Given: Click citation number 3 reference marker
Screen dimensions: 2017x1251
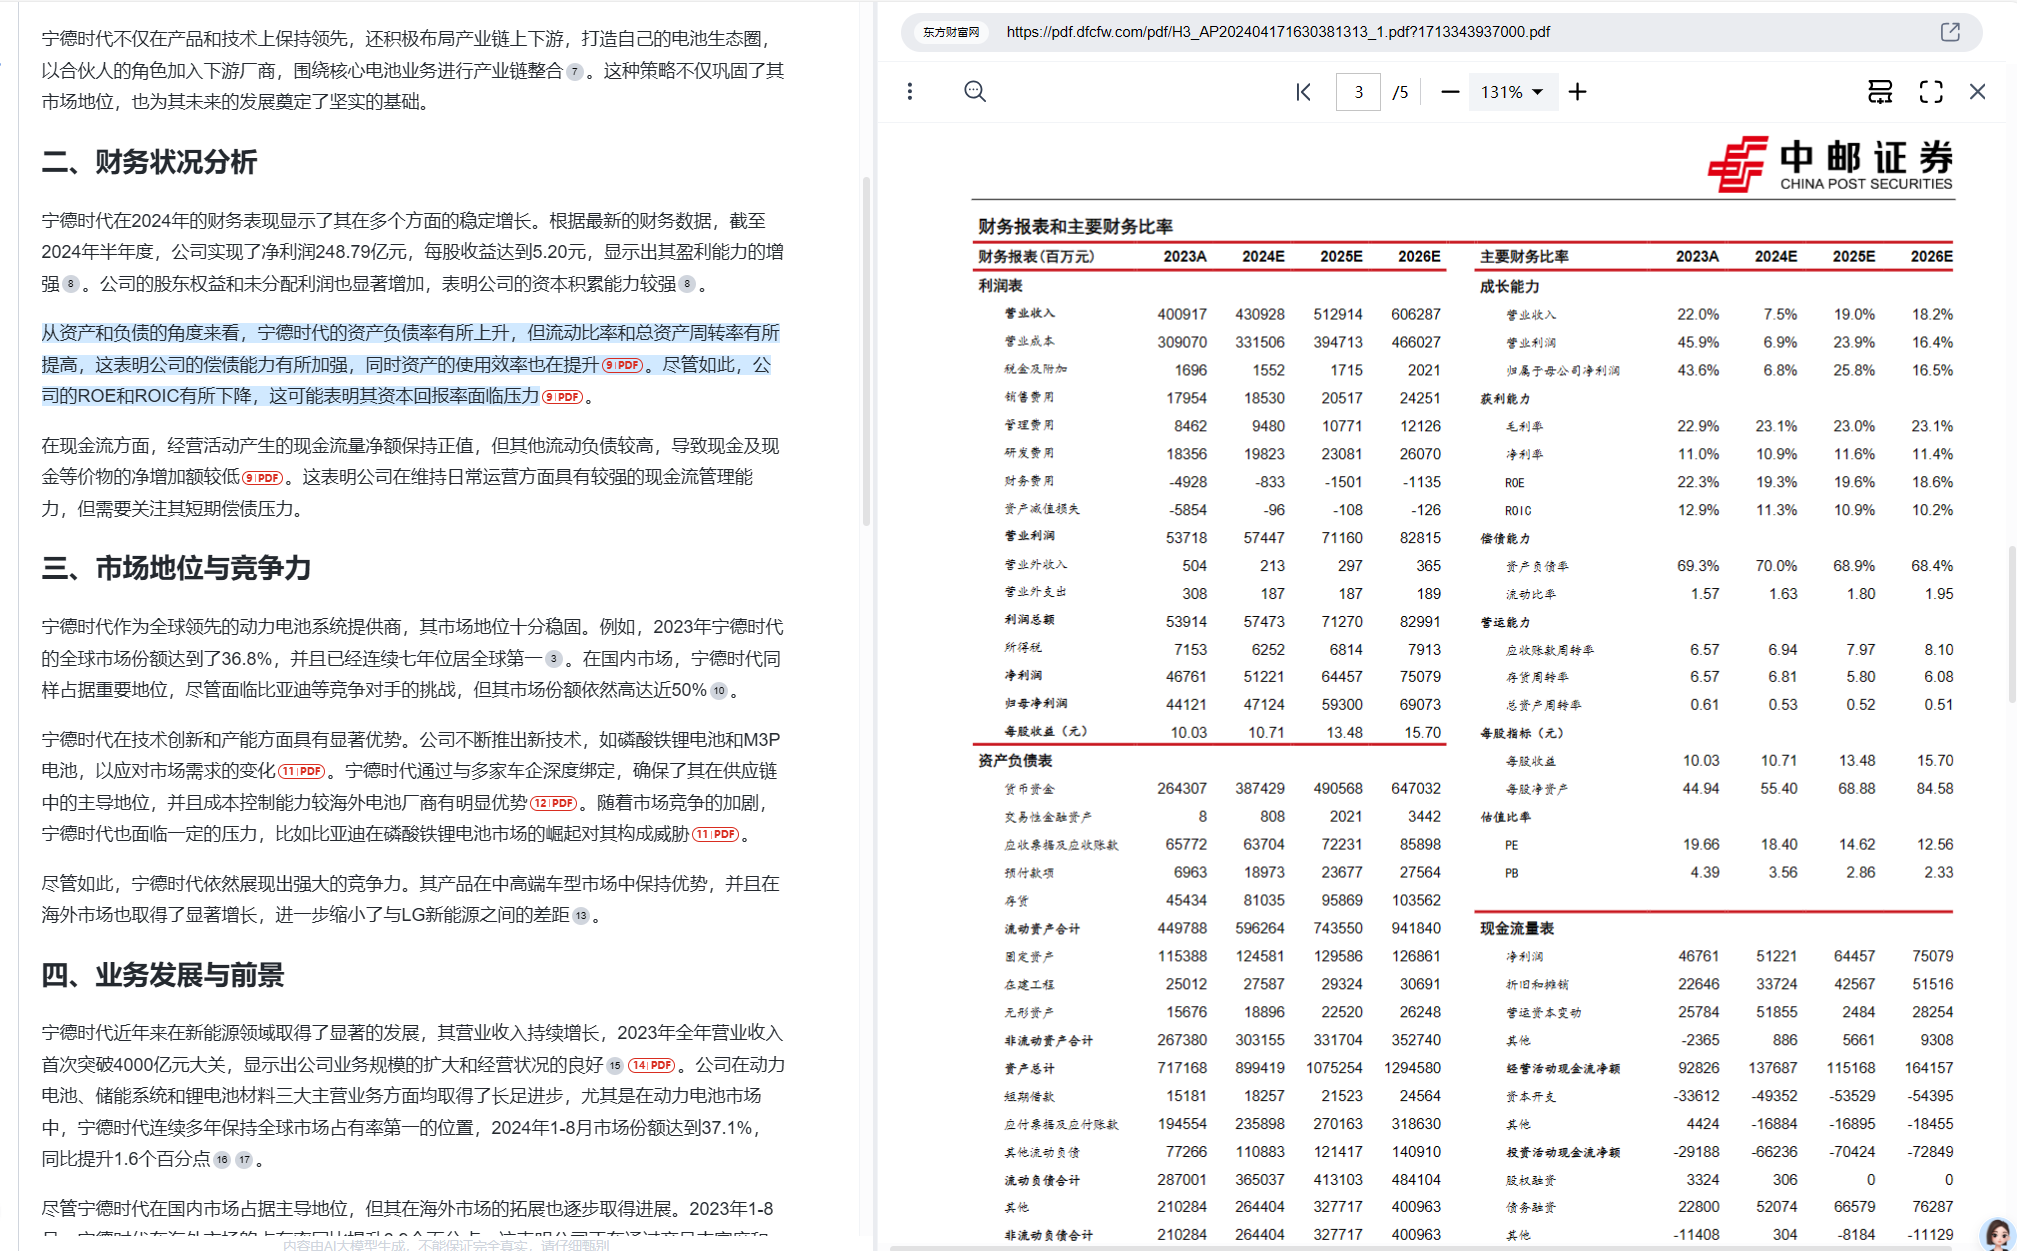Looking at the screenshot, I should pyautogui.click(x=553, y=660).
